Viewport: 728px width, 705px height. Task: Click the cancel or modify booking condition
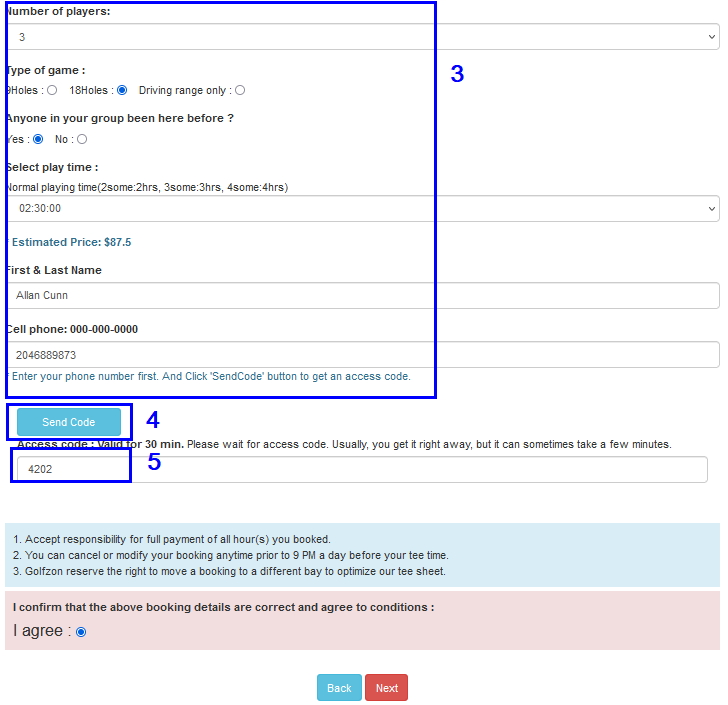point(230,555)
